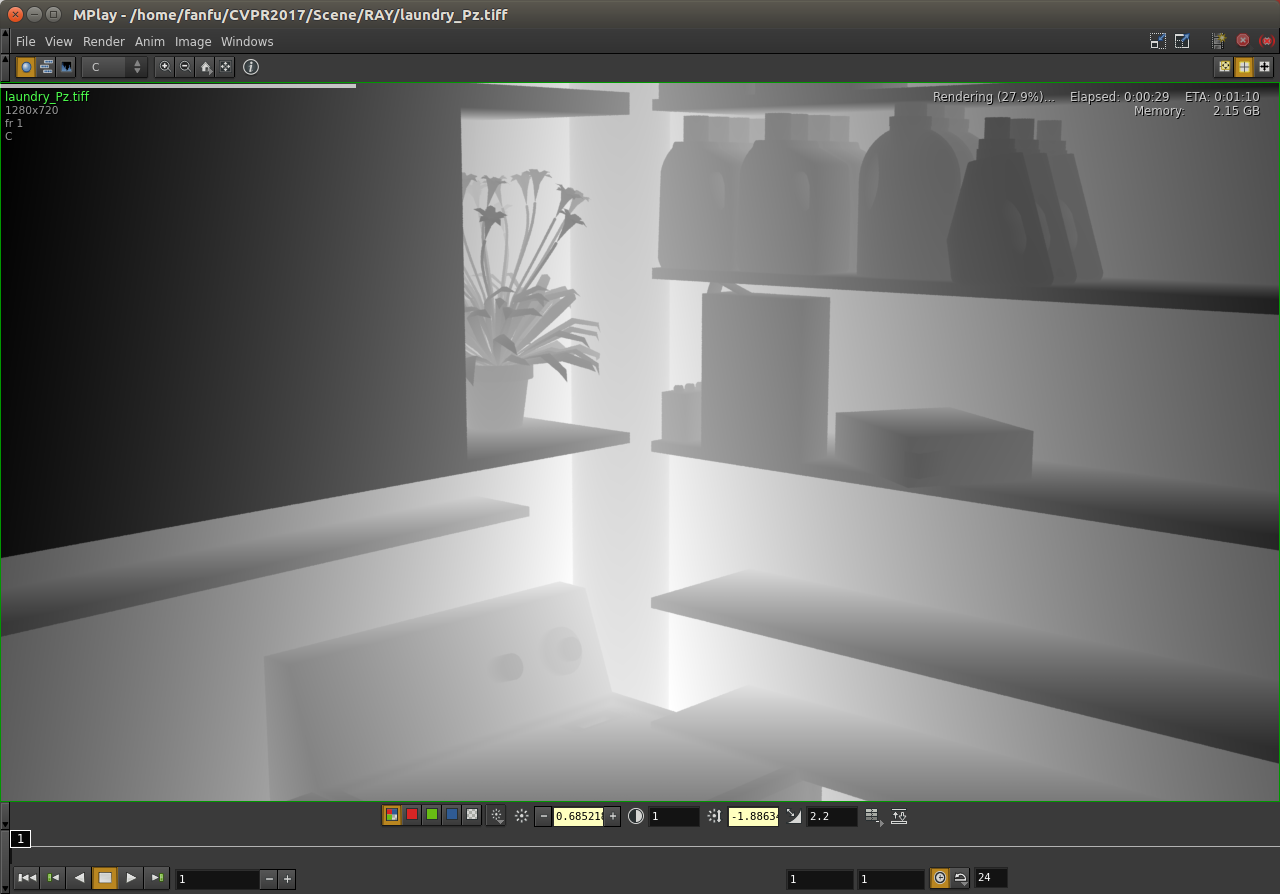
Task: Toggle the full color channels button
Action: point(392,816)
